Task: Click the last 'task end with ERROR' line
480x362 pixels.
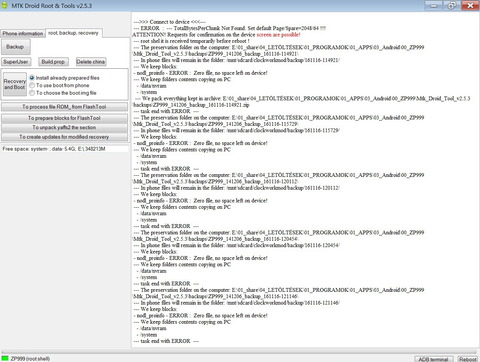Action: click(166, 341)
